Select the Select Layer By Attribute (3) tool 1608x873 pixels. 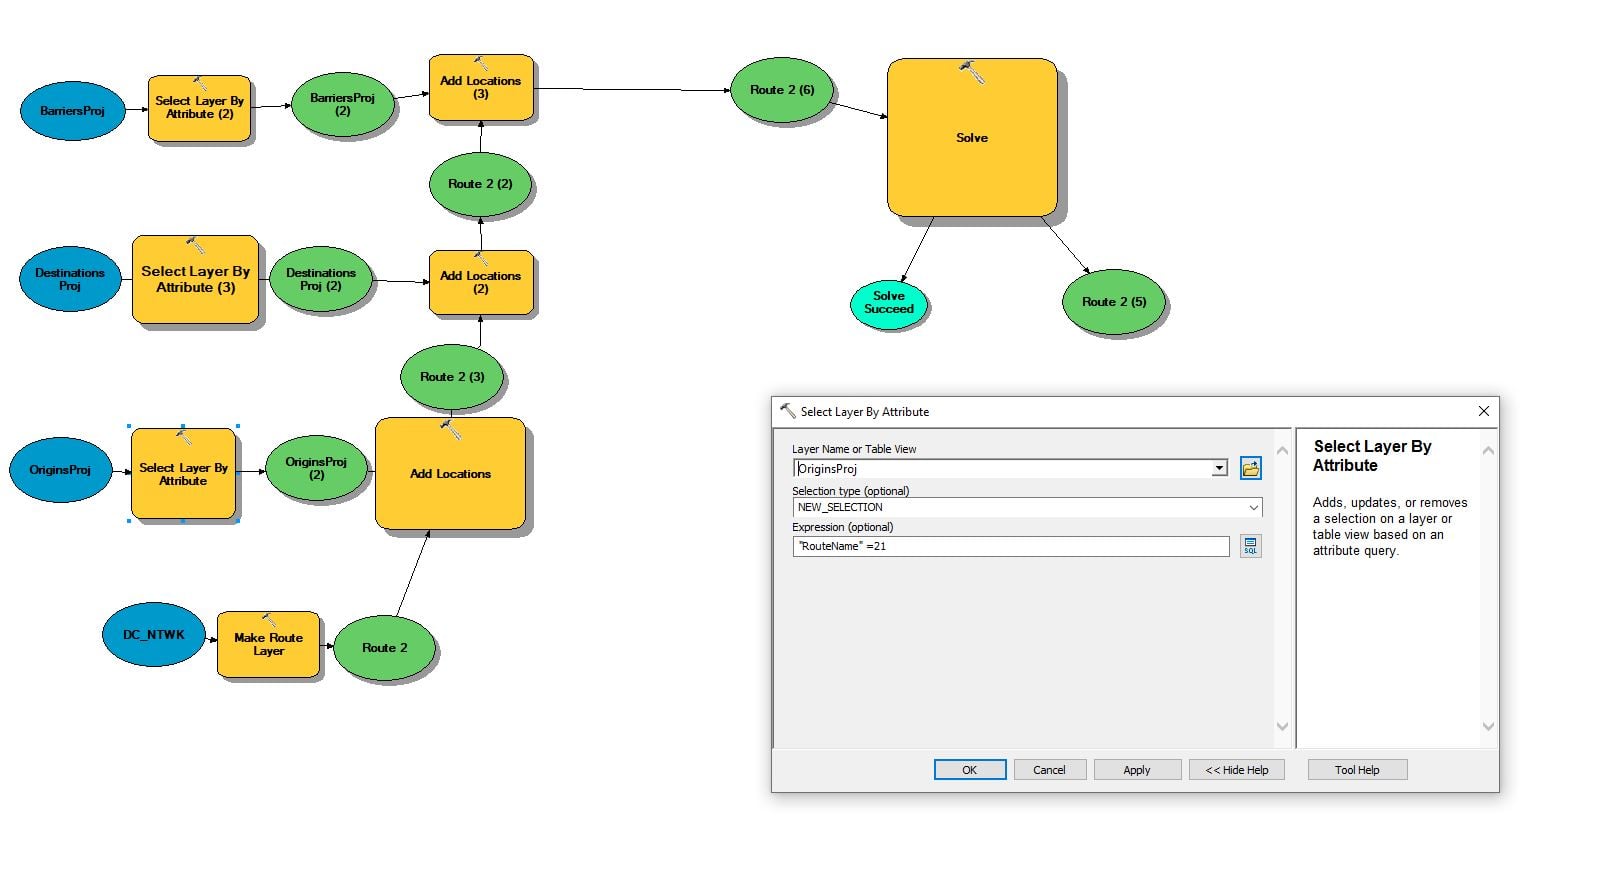pyautogui.click(x=196, y=279)
